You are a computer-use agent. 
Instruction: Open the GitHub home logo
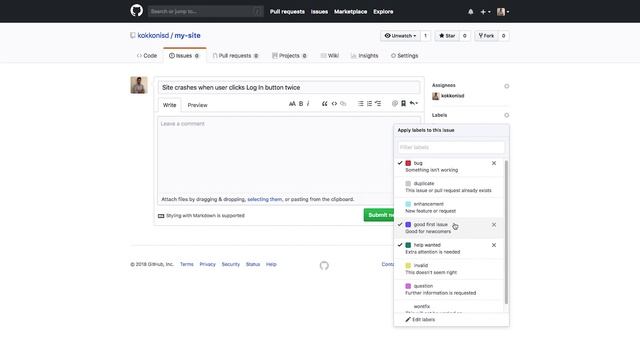tap(137, 11)
